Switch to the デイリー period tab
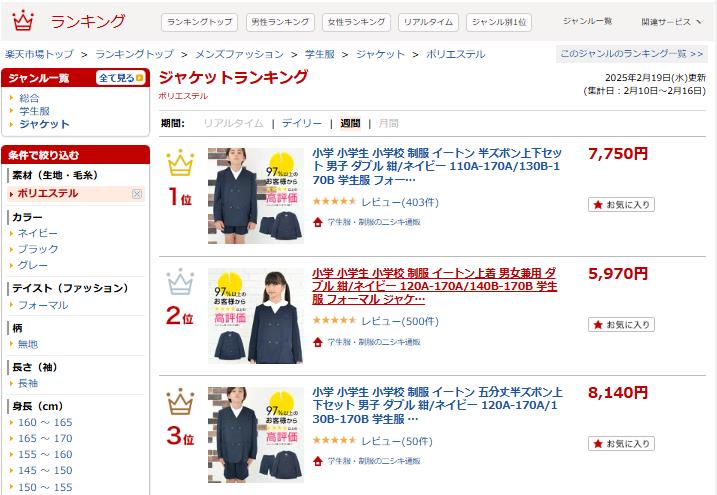 coord(302,123)
